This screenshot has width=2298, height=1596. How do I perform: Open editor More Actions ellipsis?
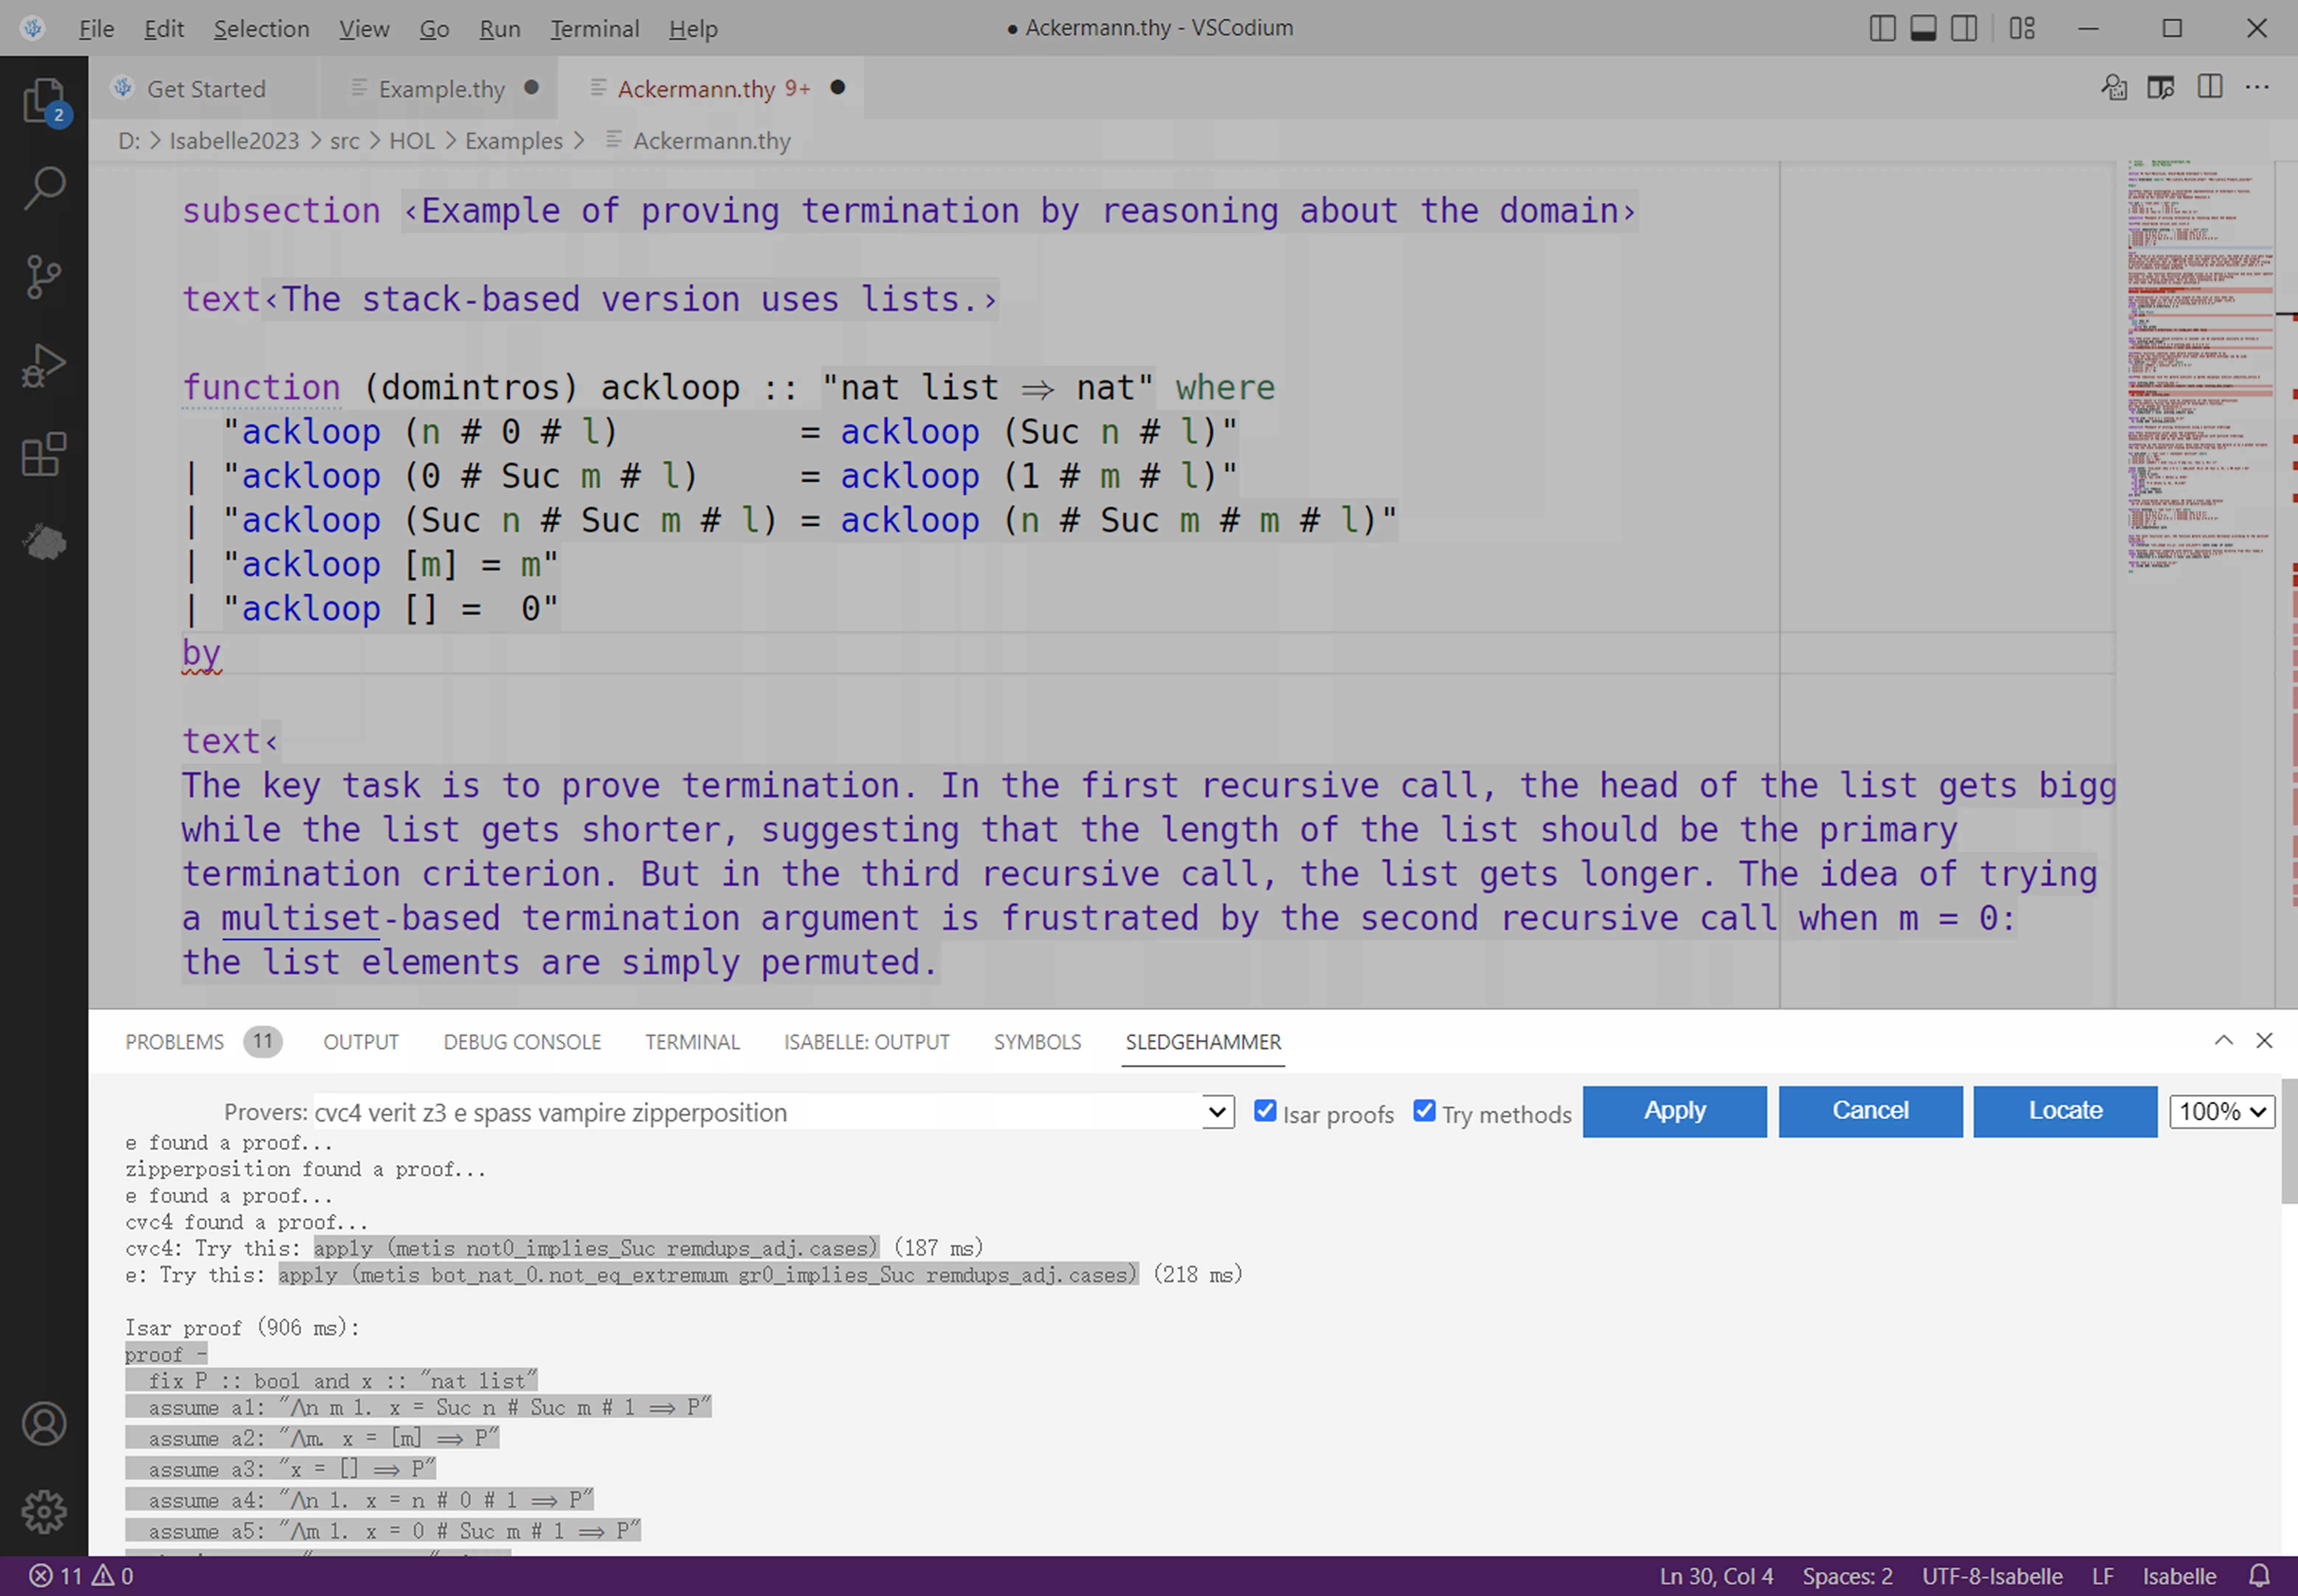tap(2257, 88)
